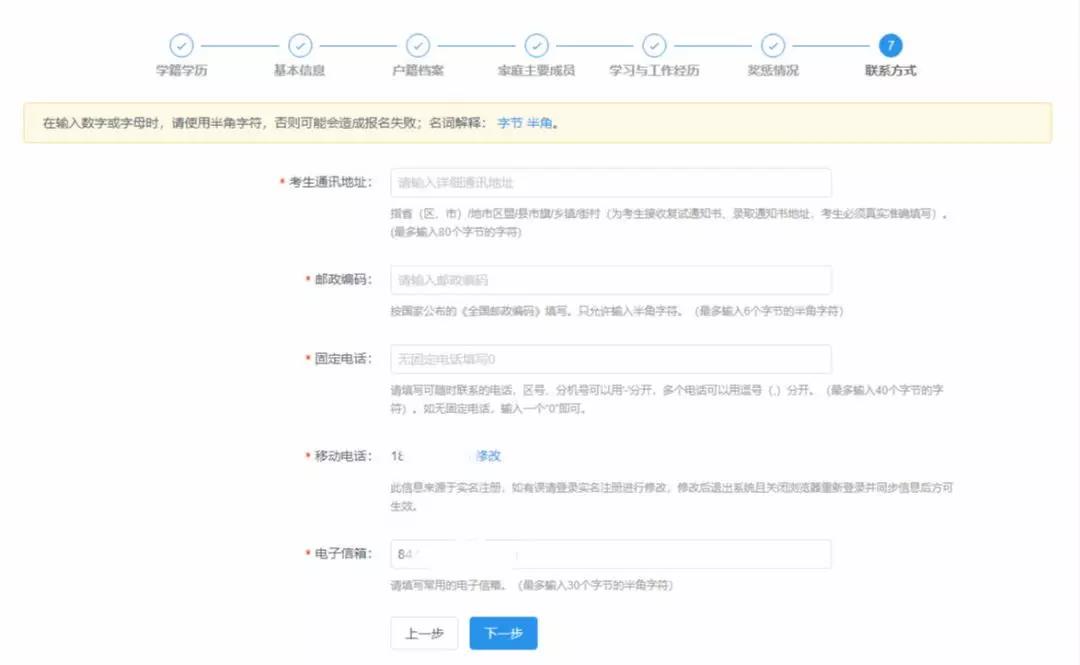Click the red asterisk beside 电子信箱
The height and width of the screenshot is (665, 1080).
tap(308, 553)
